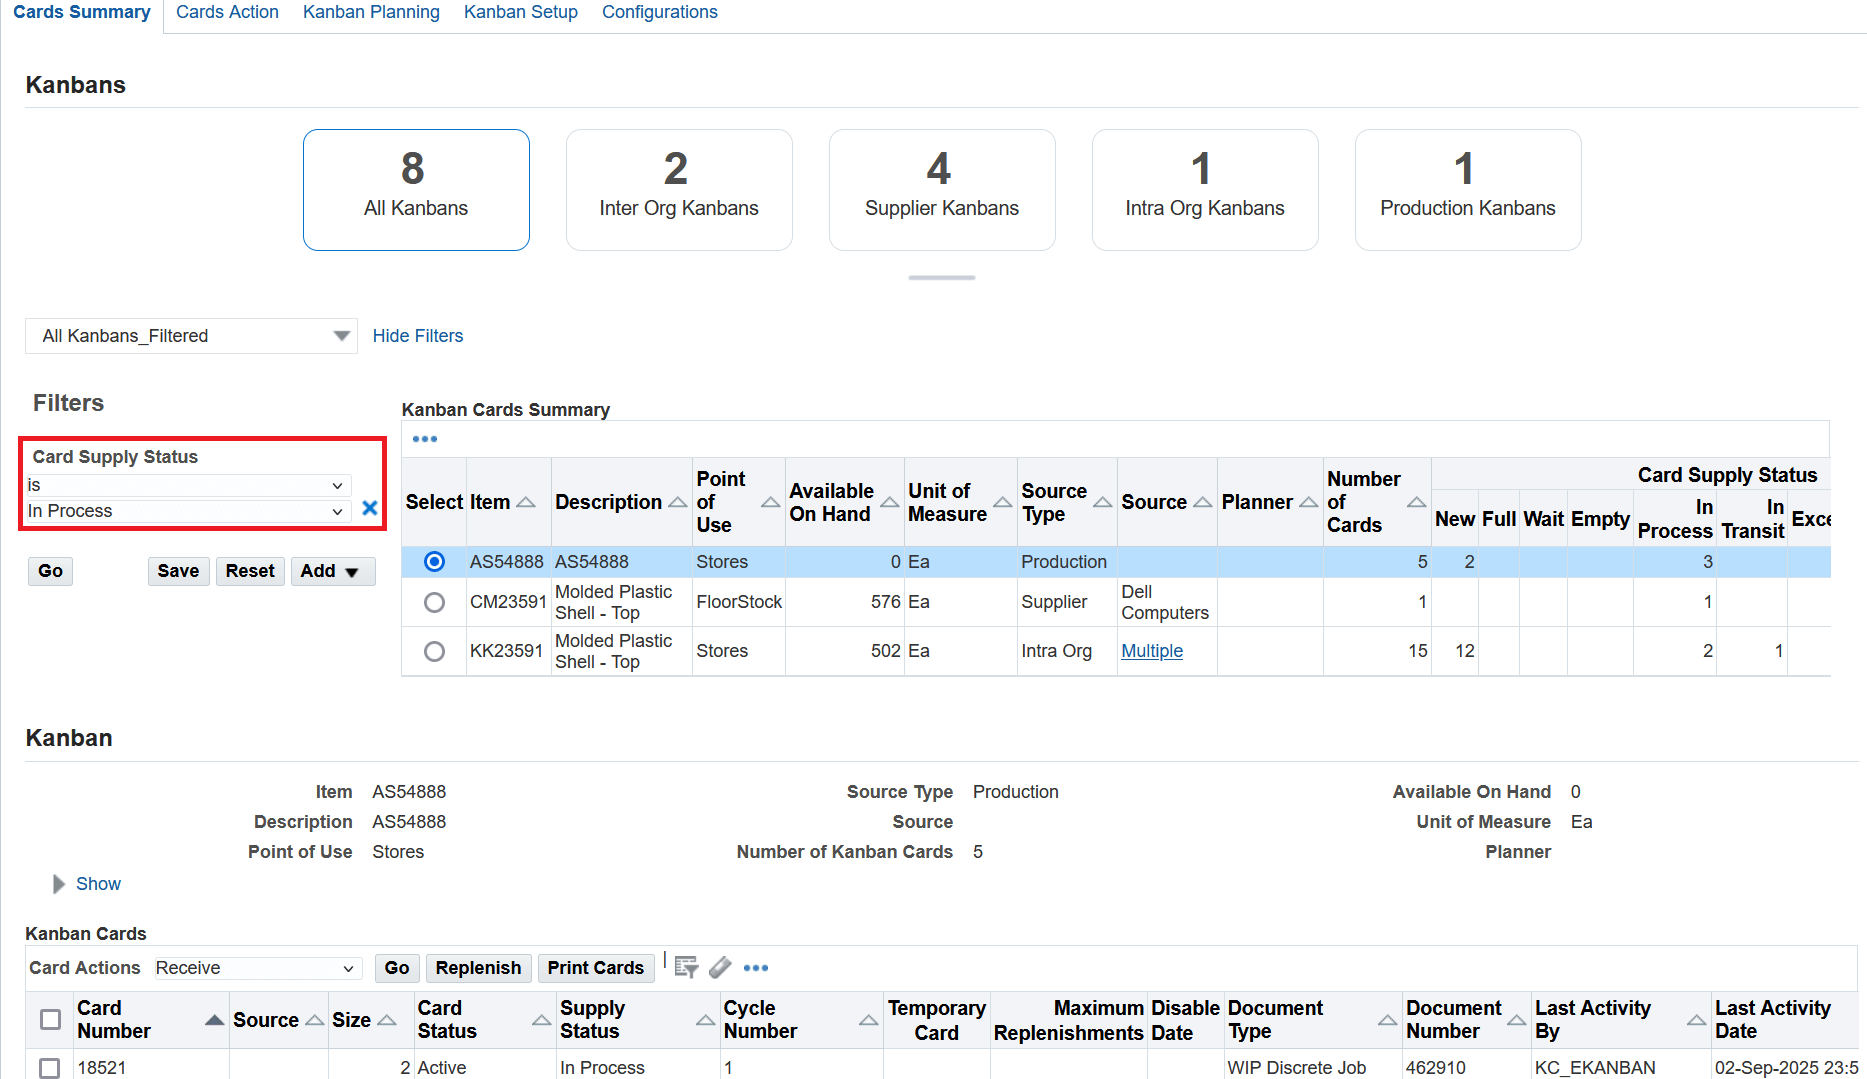Image resolution: width=1867 pixels, height=1079 pixels.
Task: Click the Replenish button
Action: (478, 968)
